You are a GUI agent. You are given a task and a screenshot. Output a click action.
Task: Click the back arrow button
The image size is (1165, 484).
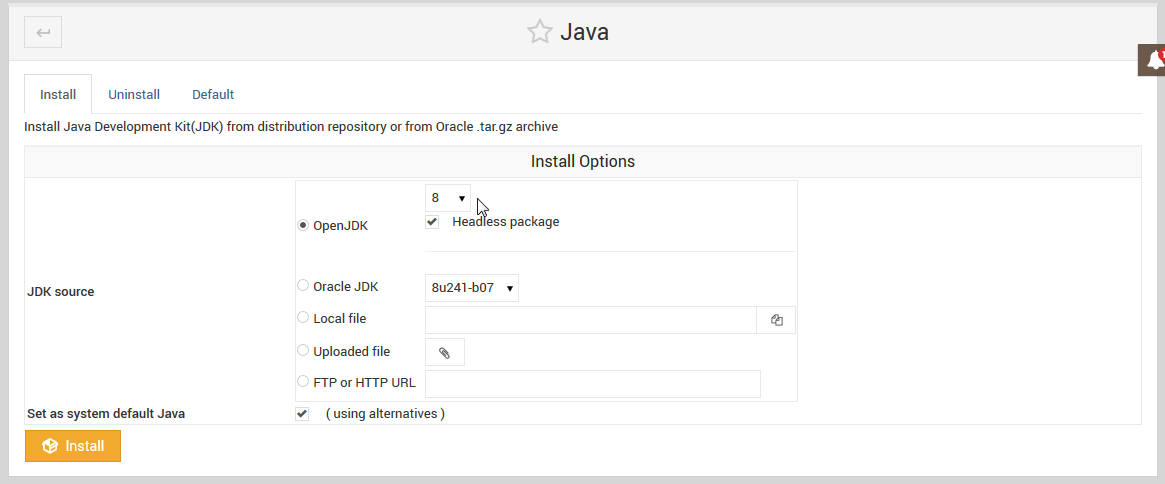(x=43, y=32)
